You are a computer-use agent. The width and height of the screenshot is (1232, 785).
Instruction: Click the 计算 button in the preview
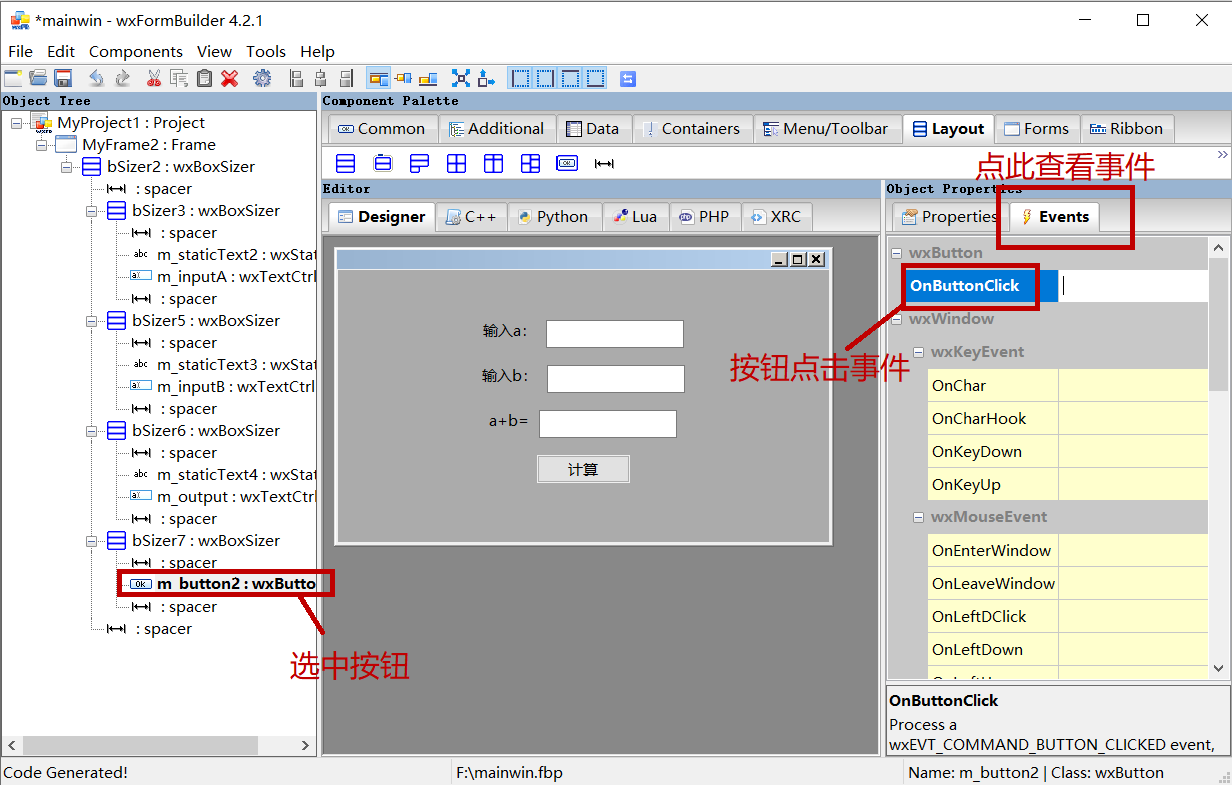pyautogui.click(x=583, y=468)
